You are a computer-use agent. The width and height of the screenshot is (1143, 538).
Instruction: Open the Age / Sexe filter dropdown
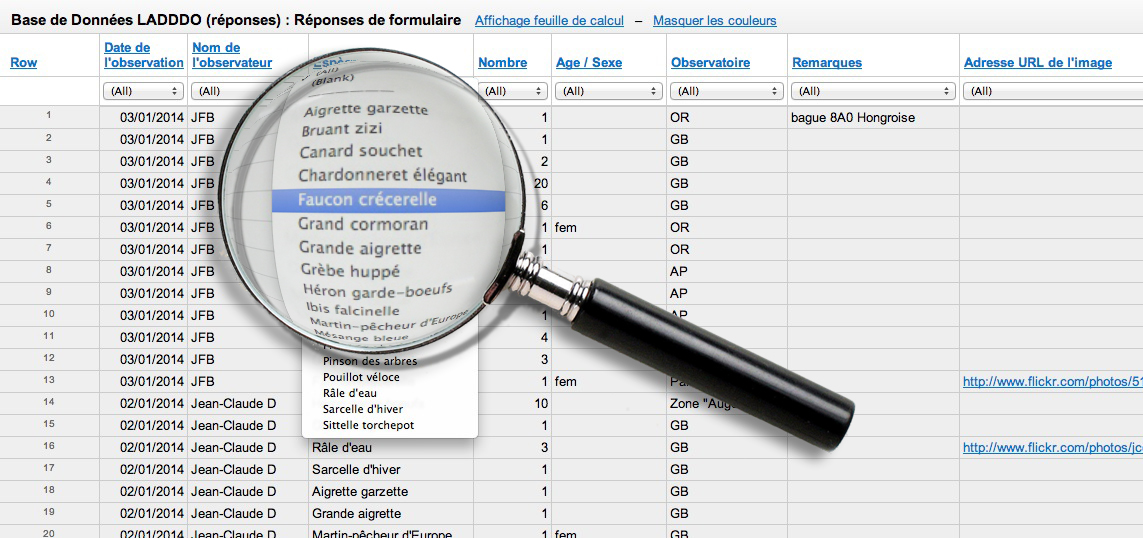point(609,91)
